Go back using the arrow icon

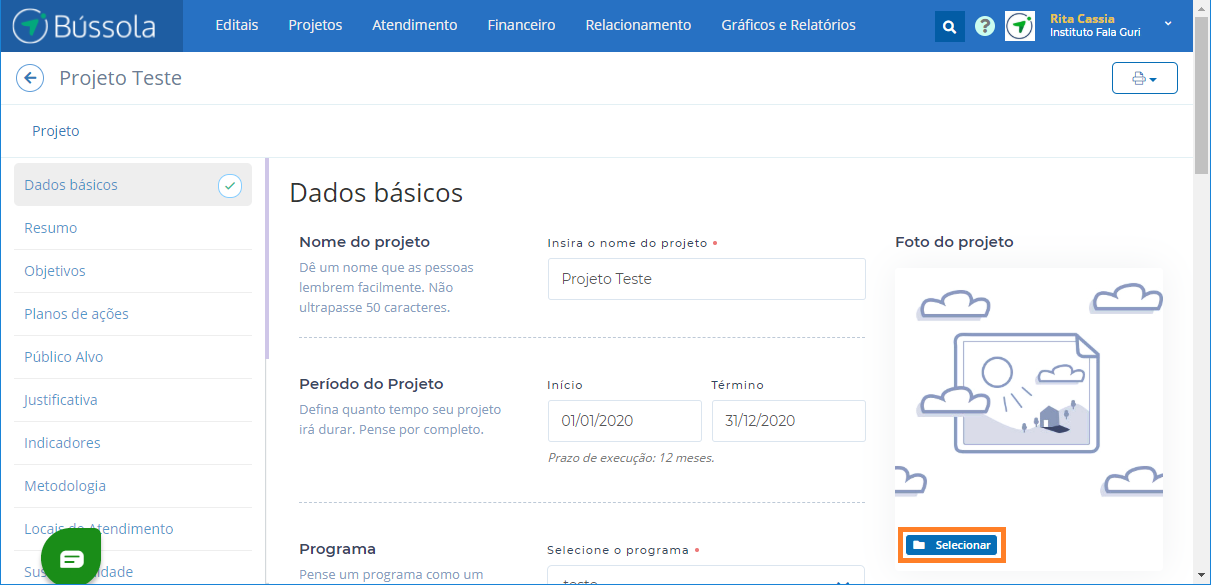pos(30,78)
